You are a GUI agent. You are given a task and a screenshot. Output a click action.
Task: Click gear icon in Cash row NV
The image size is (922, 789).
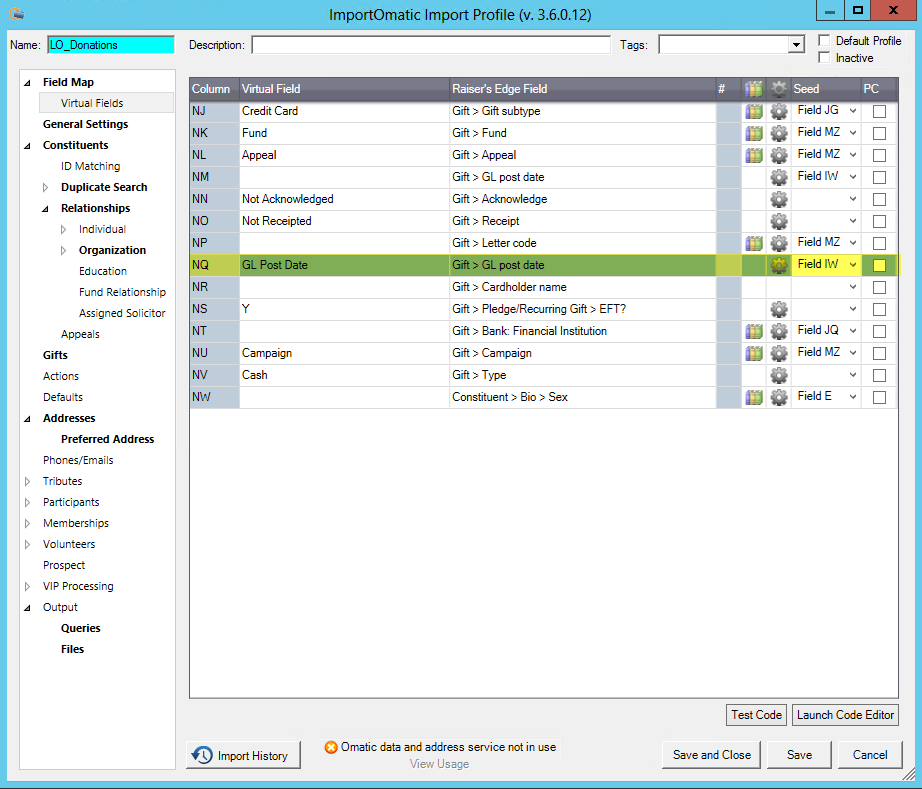click(779, 375)
